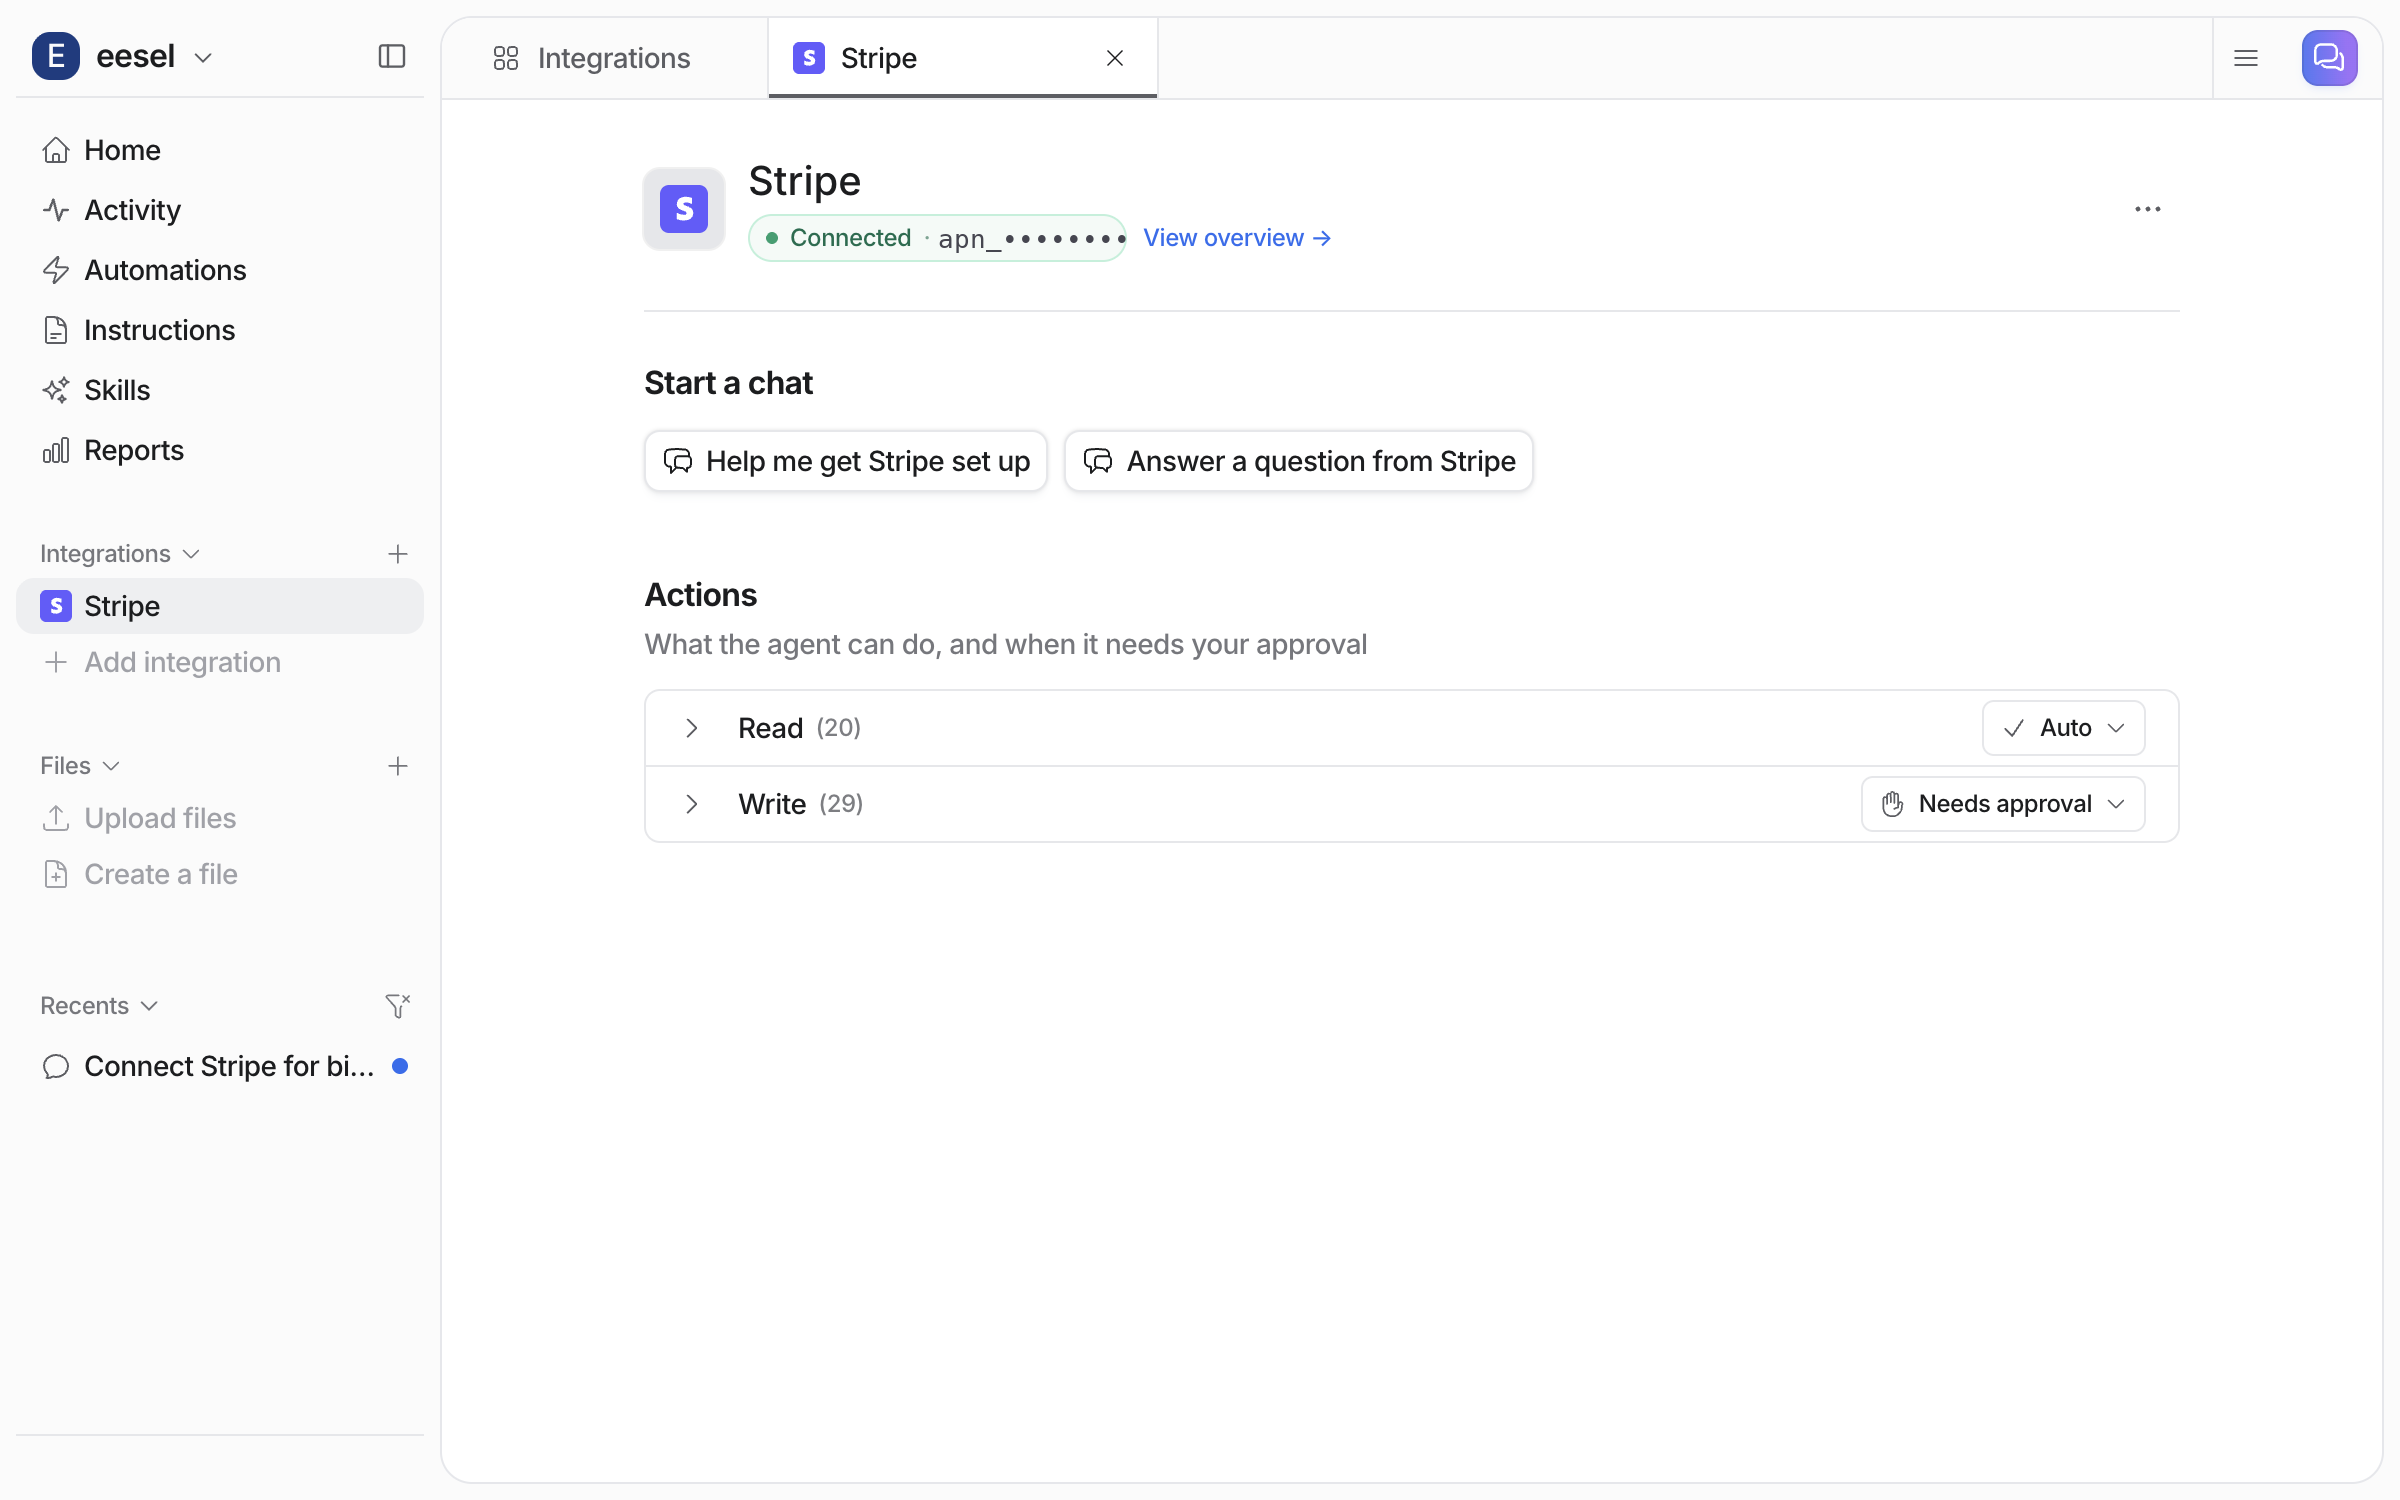Image resolution: width=2400 pixels, height=1500 pixels.
Task: Click the Connected status badge
Action: point(937,238)
